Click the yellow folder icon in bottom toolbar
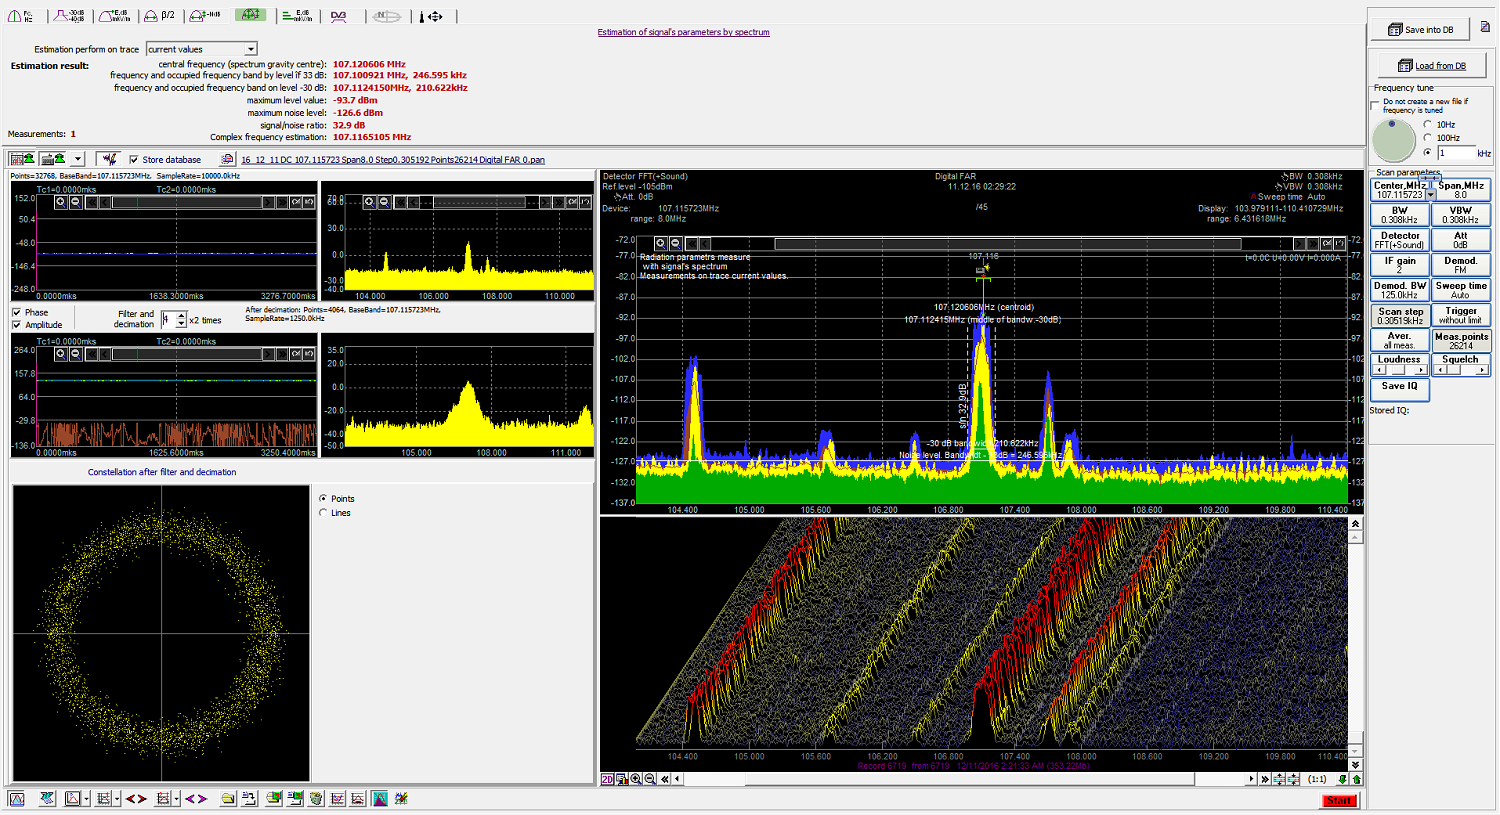Image resolution: width=1500 pixels, height=815 pixels. coord(228,799)
